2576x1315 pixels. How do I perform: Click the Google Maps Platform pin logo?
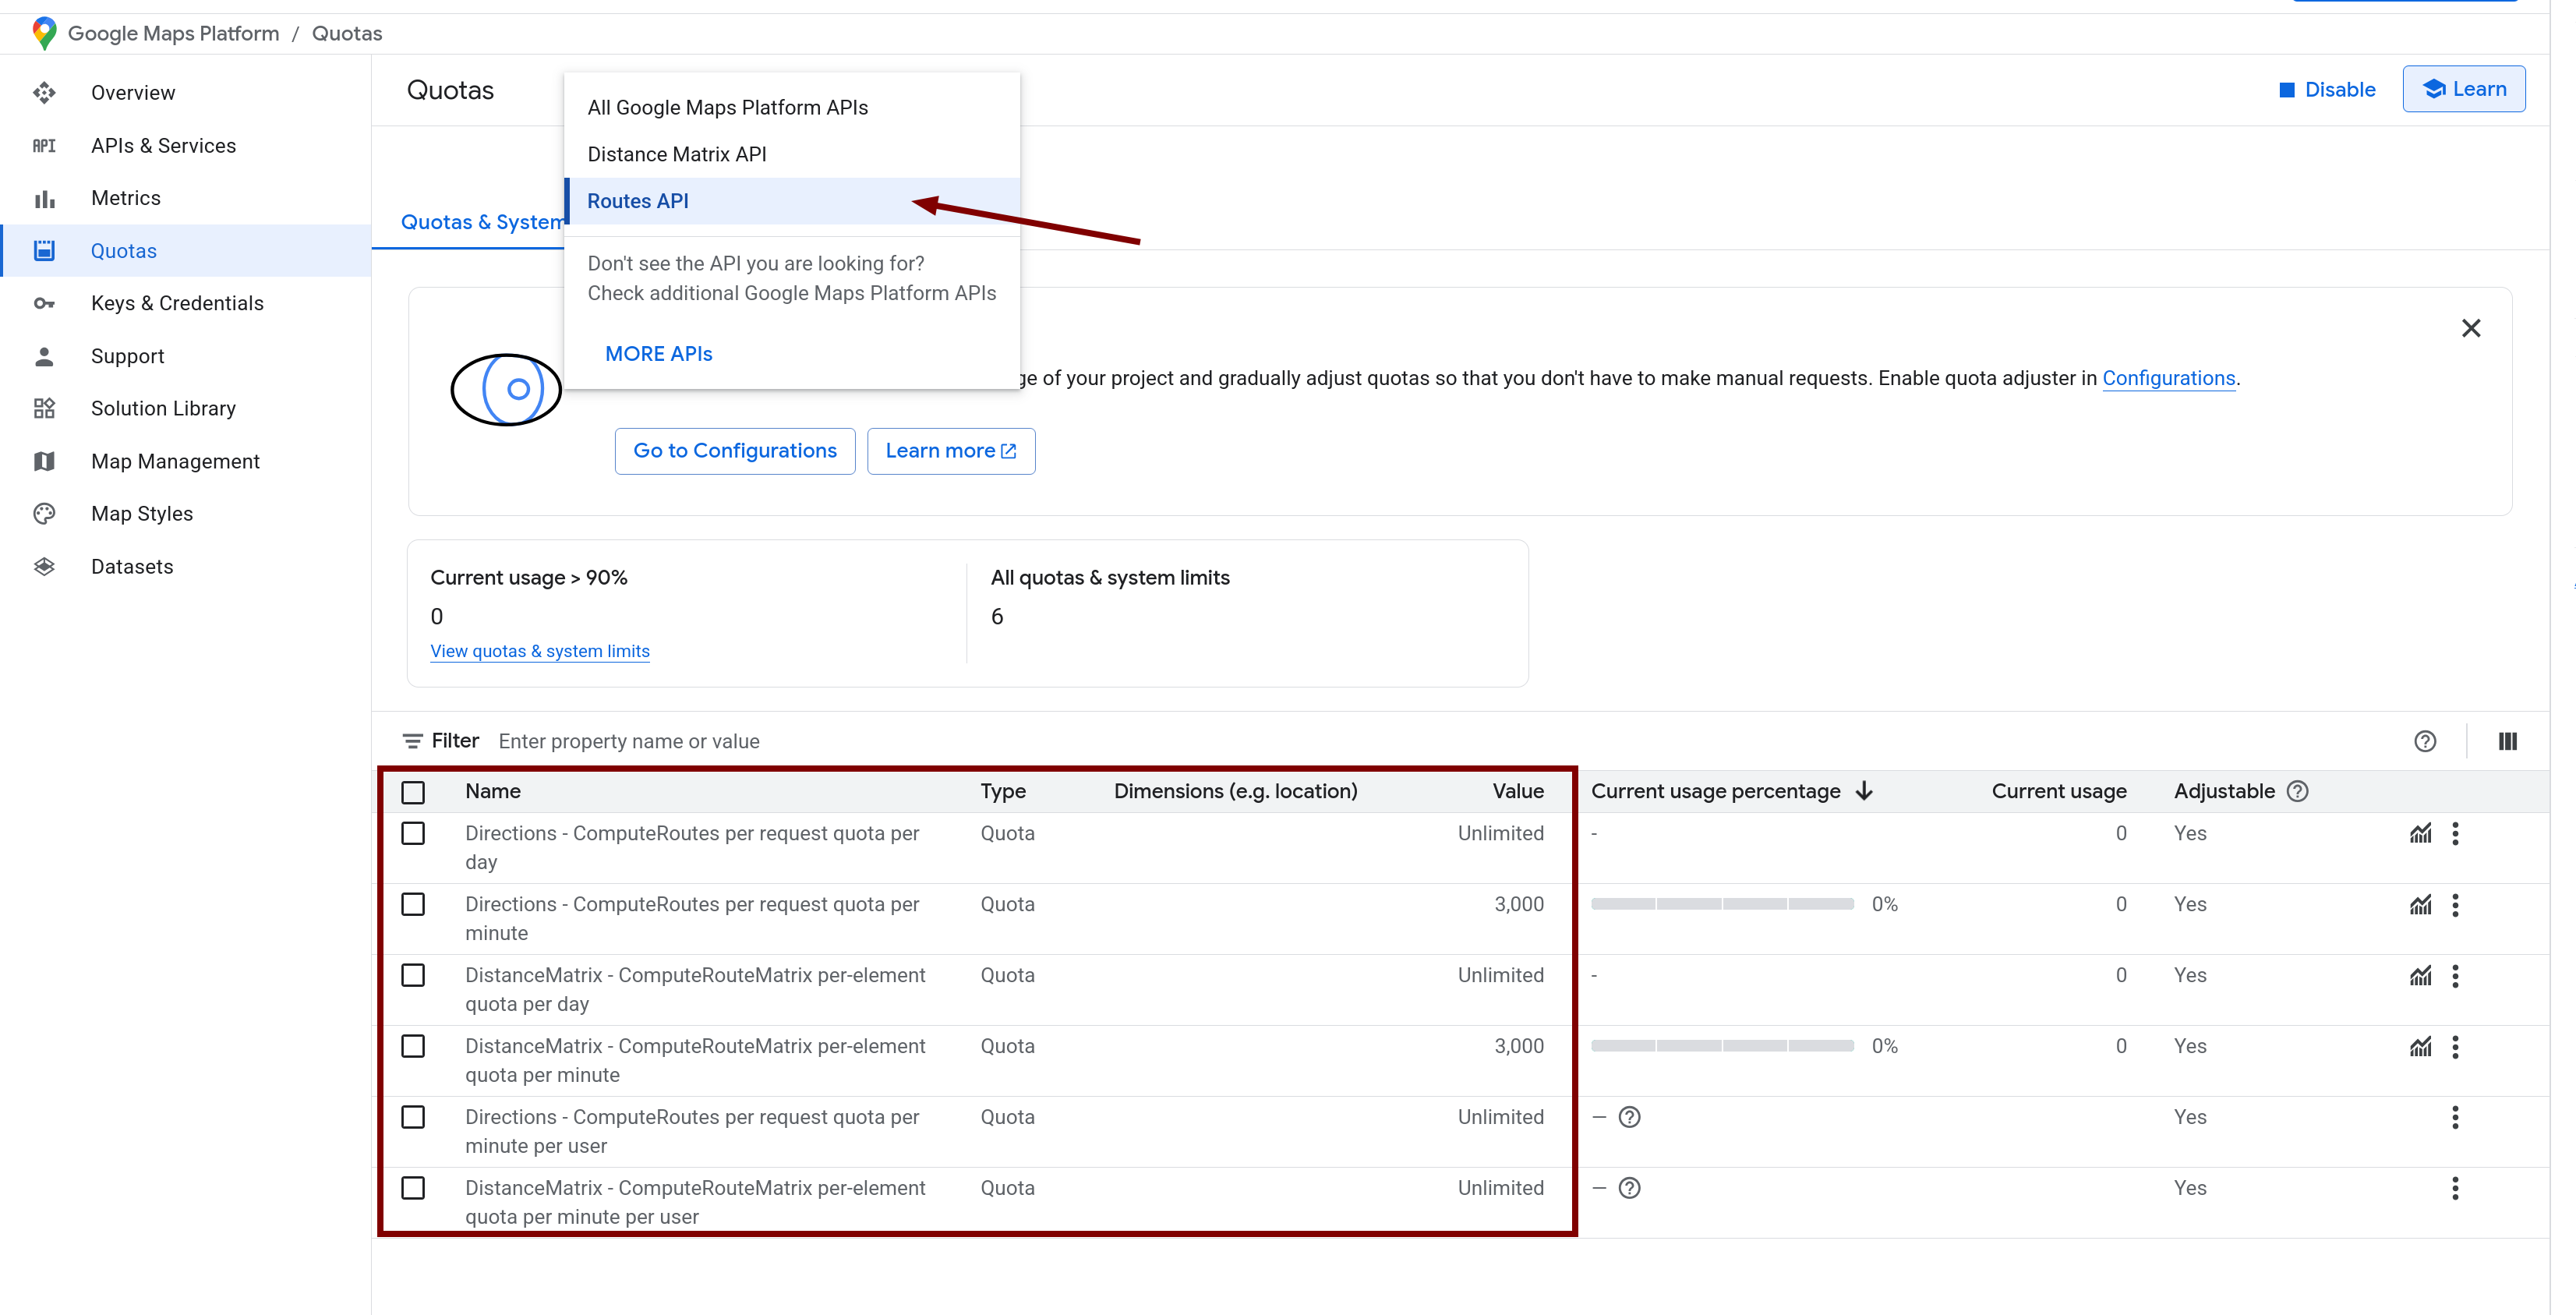(43, 33)
